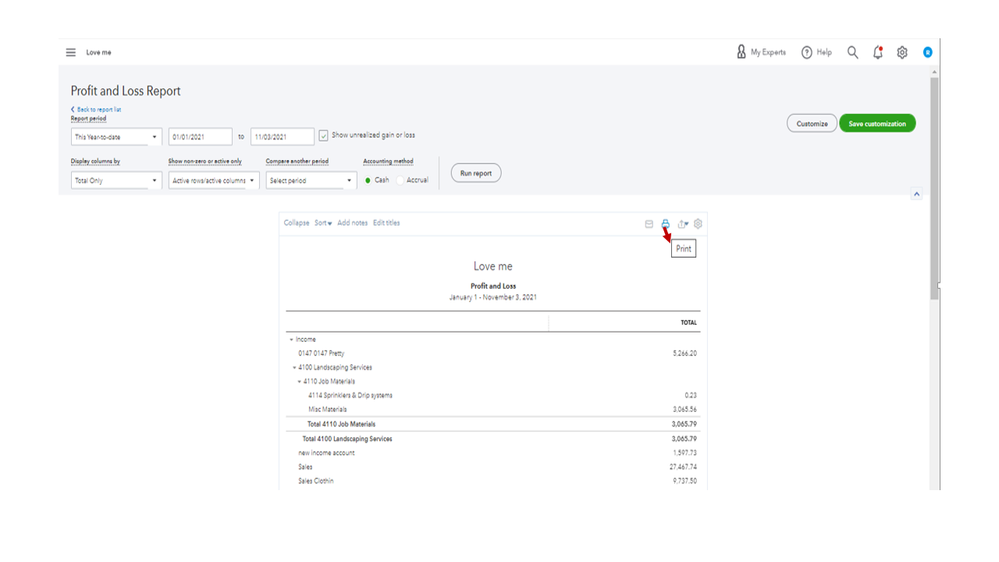
Task: Open Active rows/active columns dropdown
Action: point(213,180)
